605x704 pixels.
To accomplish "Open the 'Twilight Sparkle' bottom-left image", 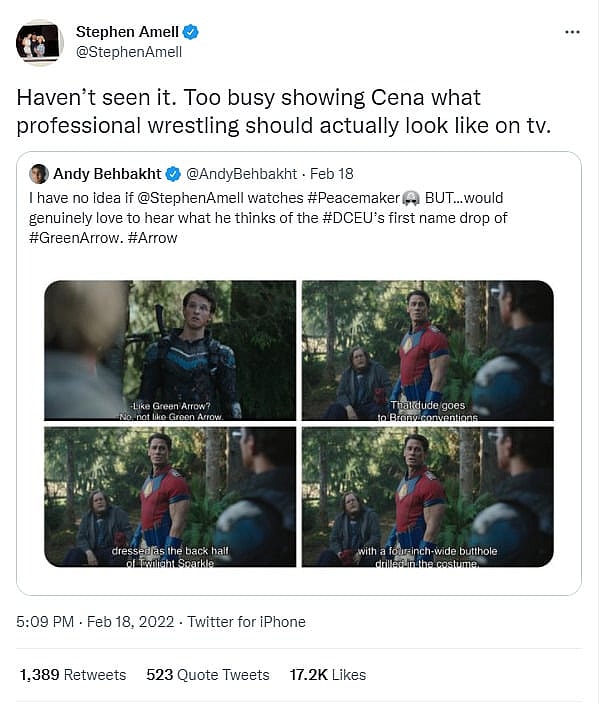I will point(170,497).
